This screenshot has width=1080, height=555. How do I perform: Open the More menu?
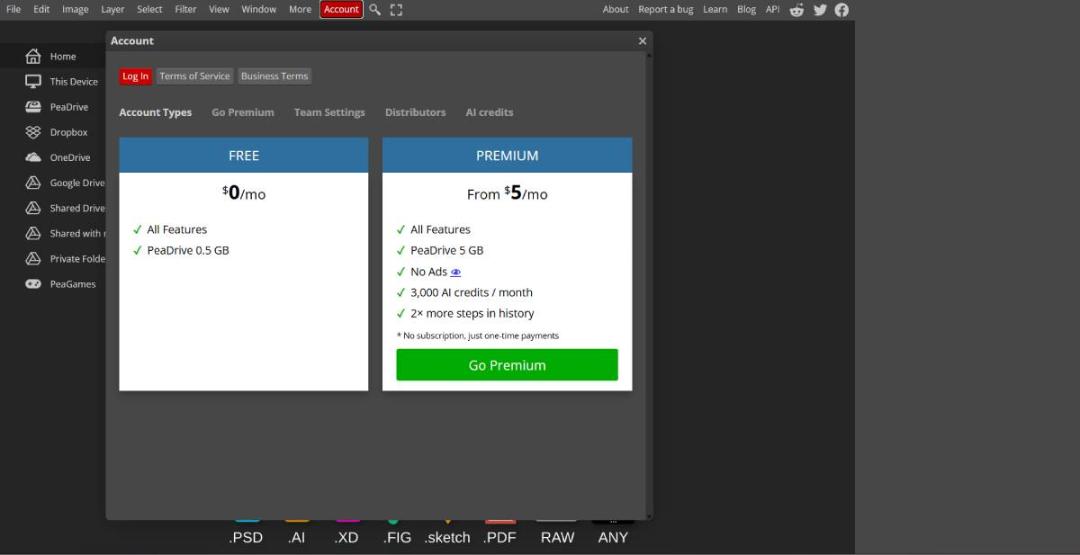pyautogui.click(x=300, y=10)
